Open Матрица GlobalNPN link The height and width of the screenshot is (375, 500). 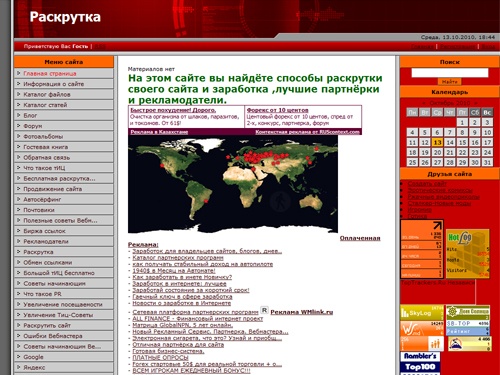click(183, 325)
